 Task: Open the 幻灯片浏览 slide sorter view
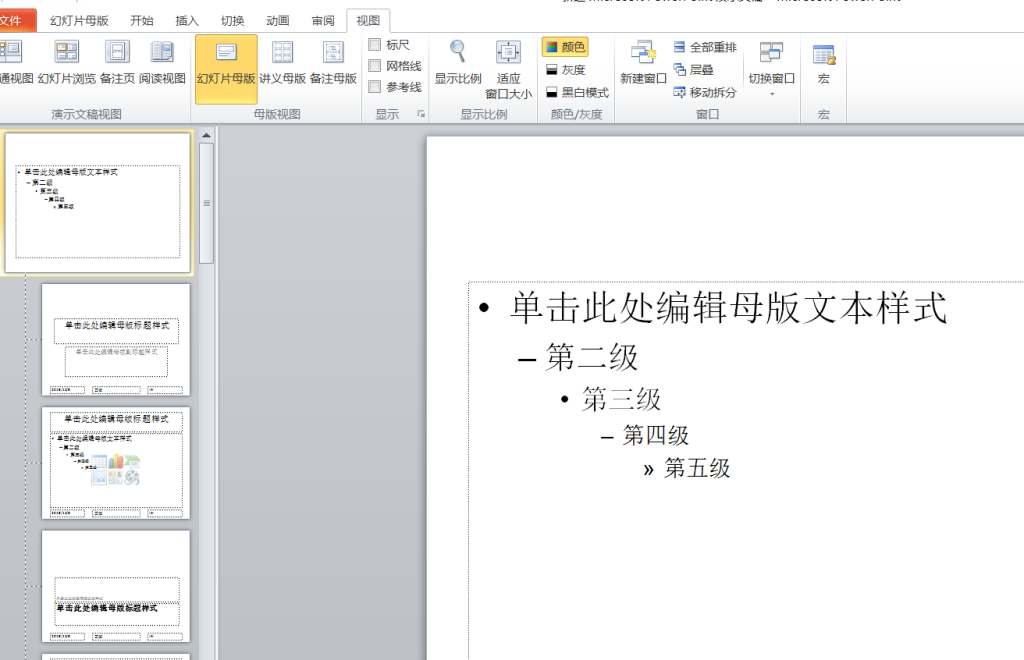pyautogui.click(x=67, y=63)
